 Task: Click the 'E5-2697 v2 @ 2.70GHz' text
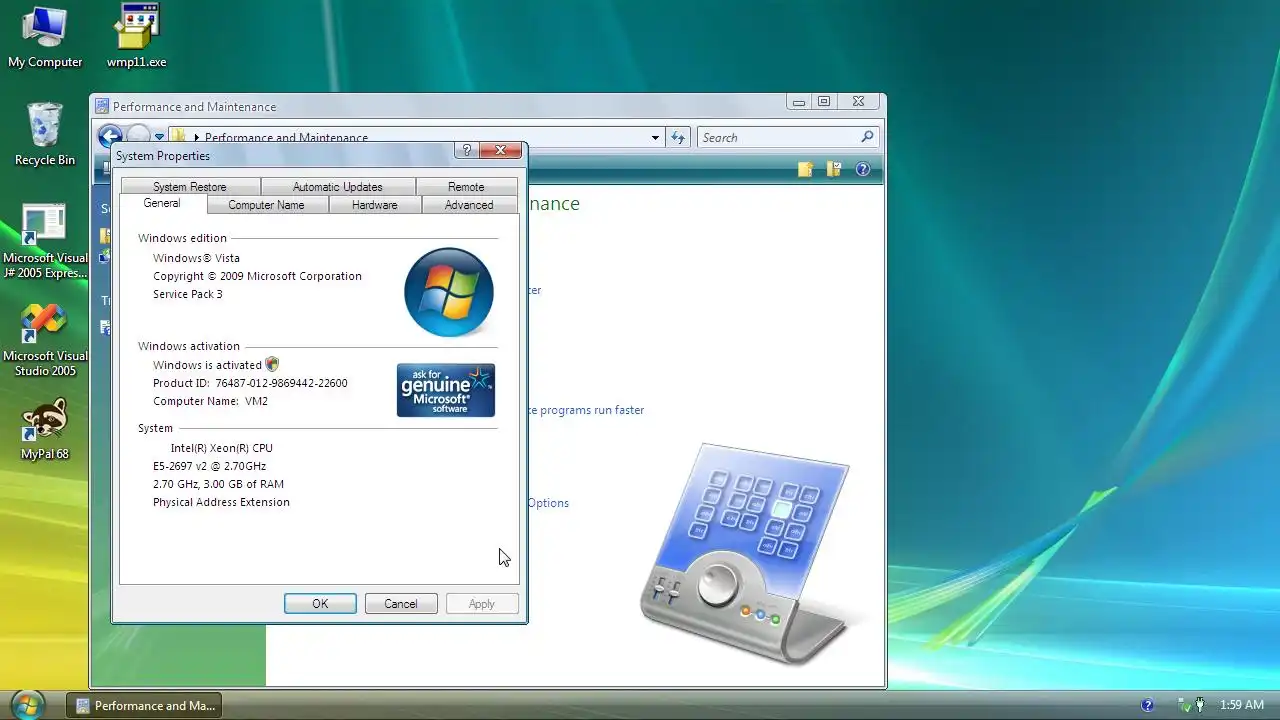pos(209,466)
